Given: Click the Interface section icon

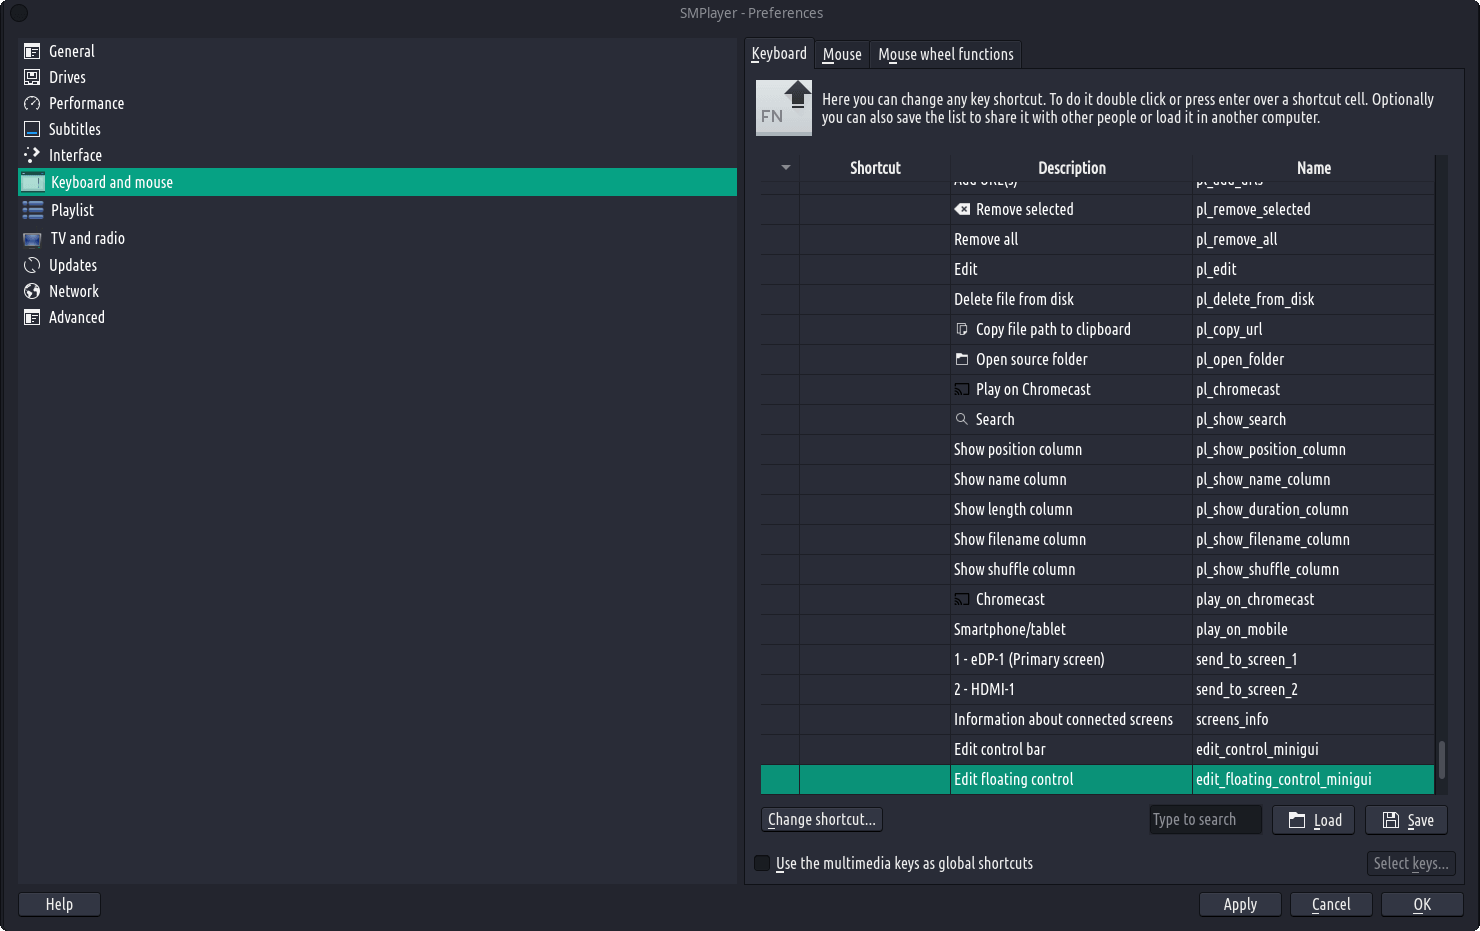Looking at the screenshot, I should pos(32,155).
